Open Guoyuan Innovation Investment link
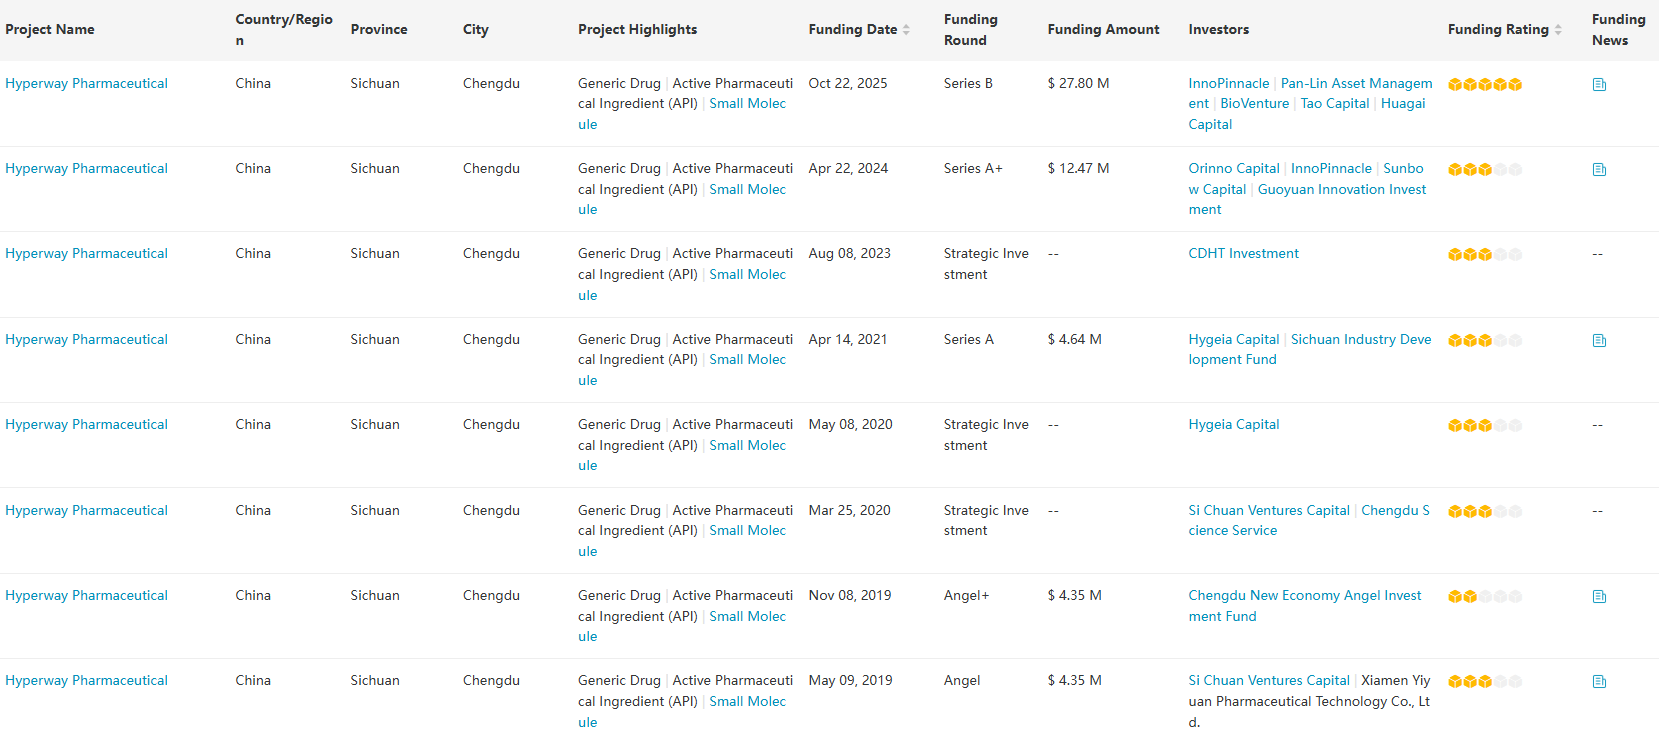Screen dimensions: 1659x742 coord(1341,190)
